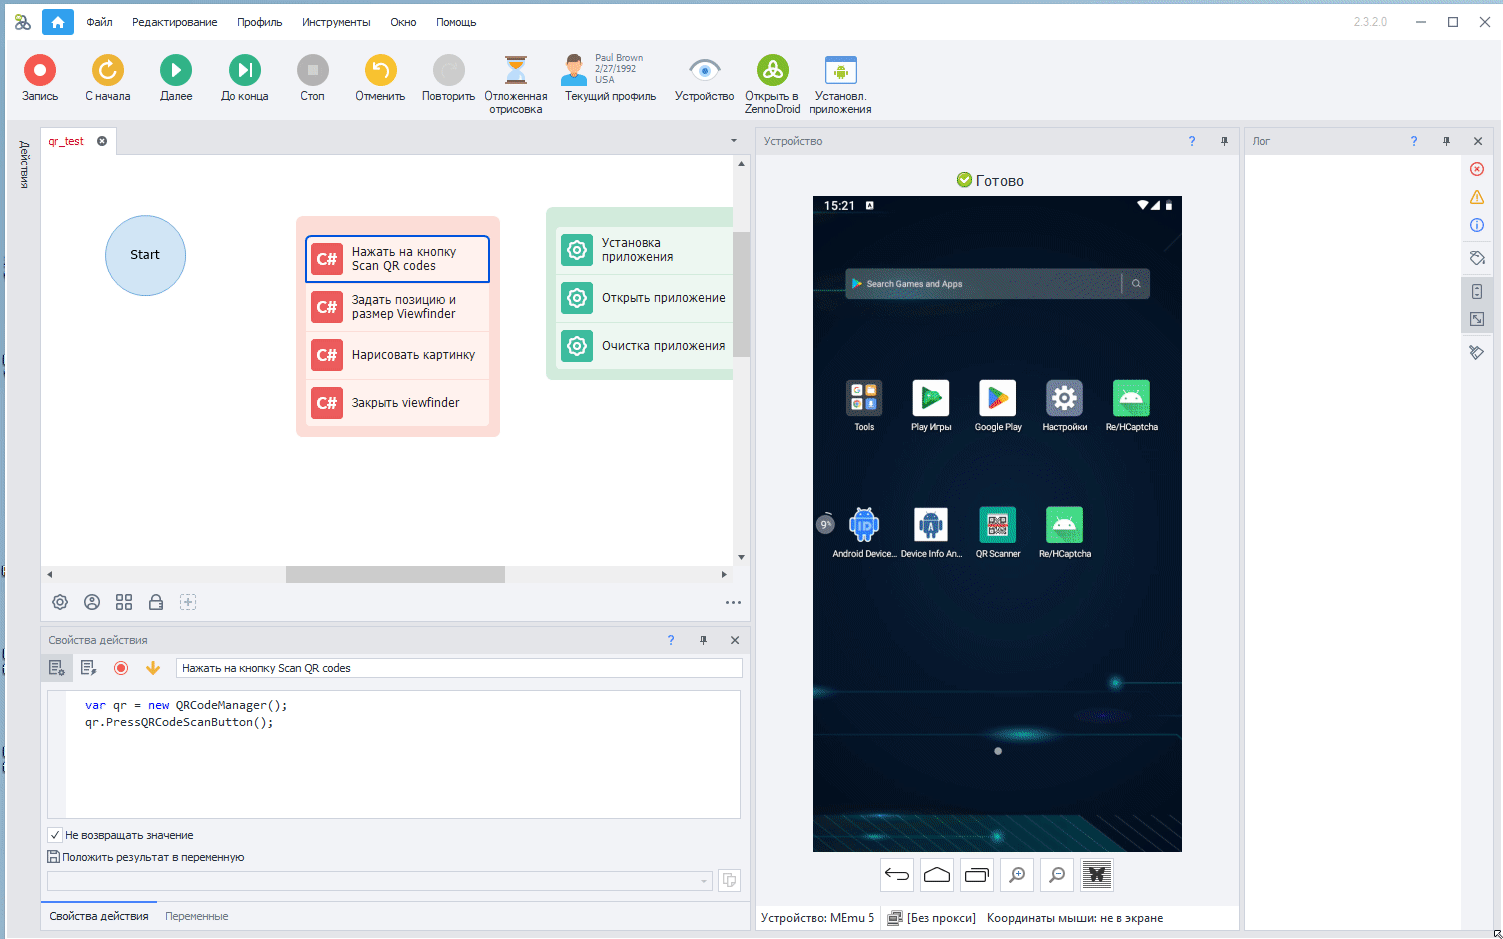Screen dimensions: 1503x939
Task: Open QR Scanner app on device screen
Action: (x=997, y=526)
